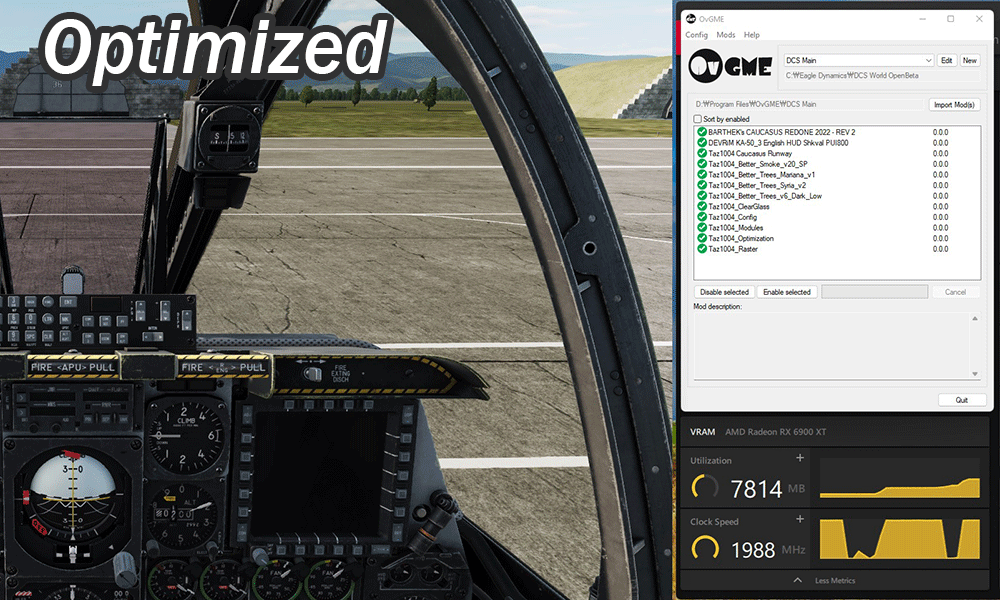Click the OvGME logo image
Screen dimensions: 1000x600
pyautogui.click(x=731, y=65)
